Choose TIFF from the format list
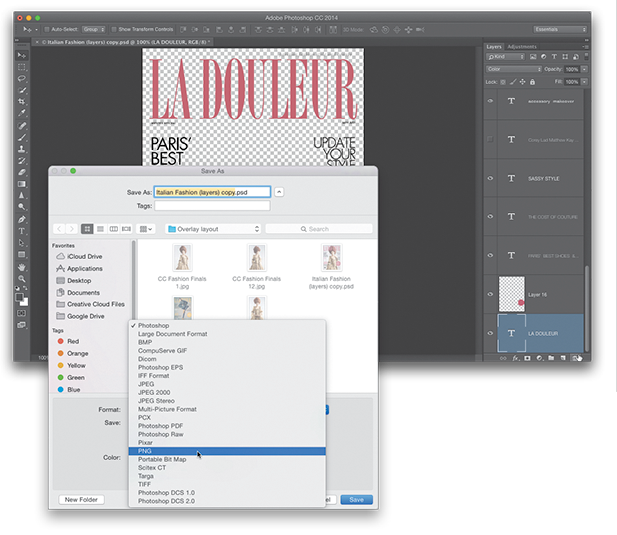617x535 pixels. pyautogui.click(x=227, y=484)
